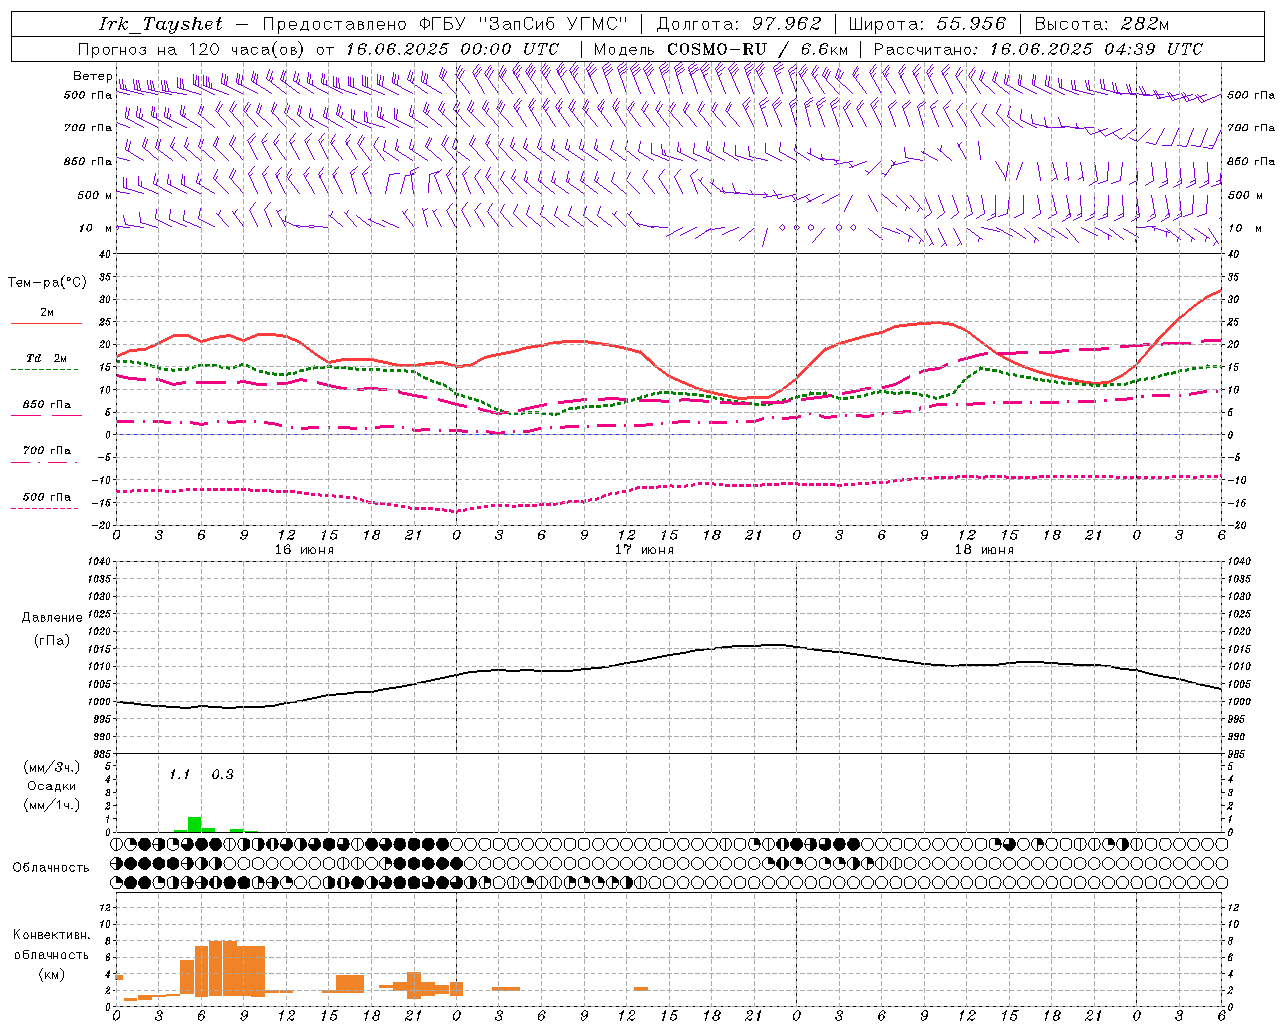Click the elevation value "Высота: 282м"
The image size is (1280, 1024).
click(x=1101, y=24)
